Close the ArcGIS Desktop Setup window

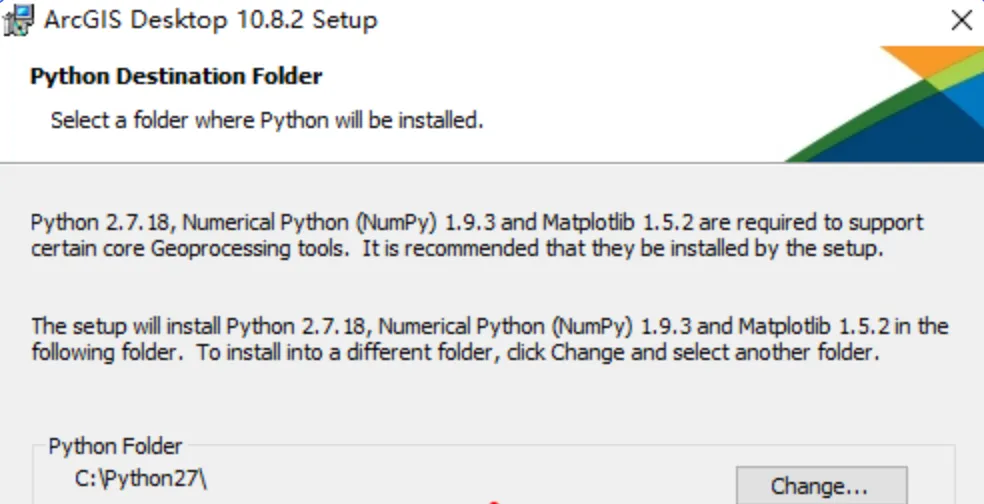[961, 21]
